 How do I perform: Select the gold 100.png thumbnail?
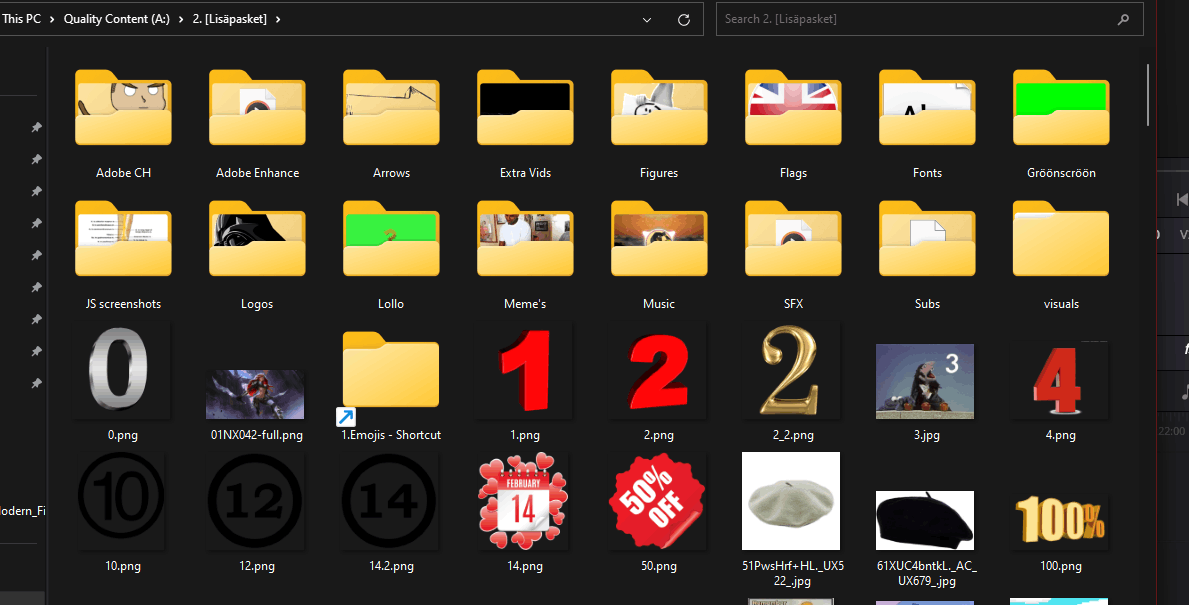[1060, 519]
